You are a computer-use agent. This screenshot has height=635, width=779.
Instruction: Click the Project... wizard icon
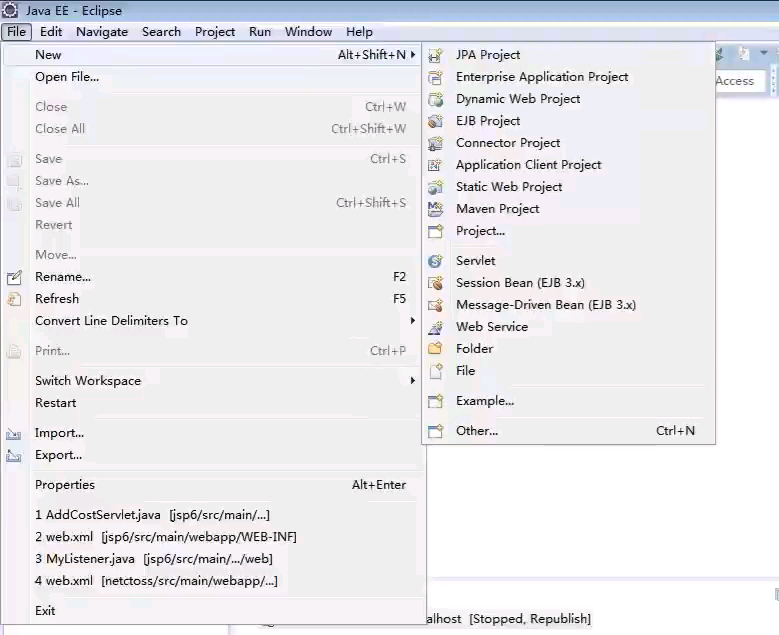click(435, 231)
